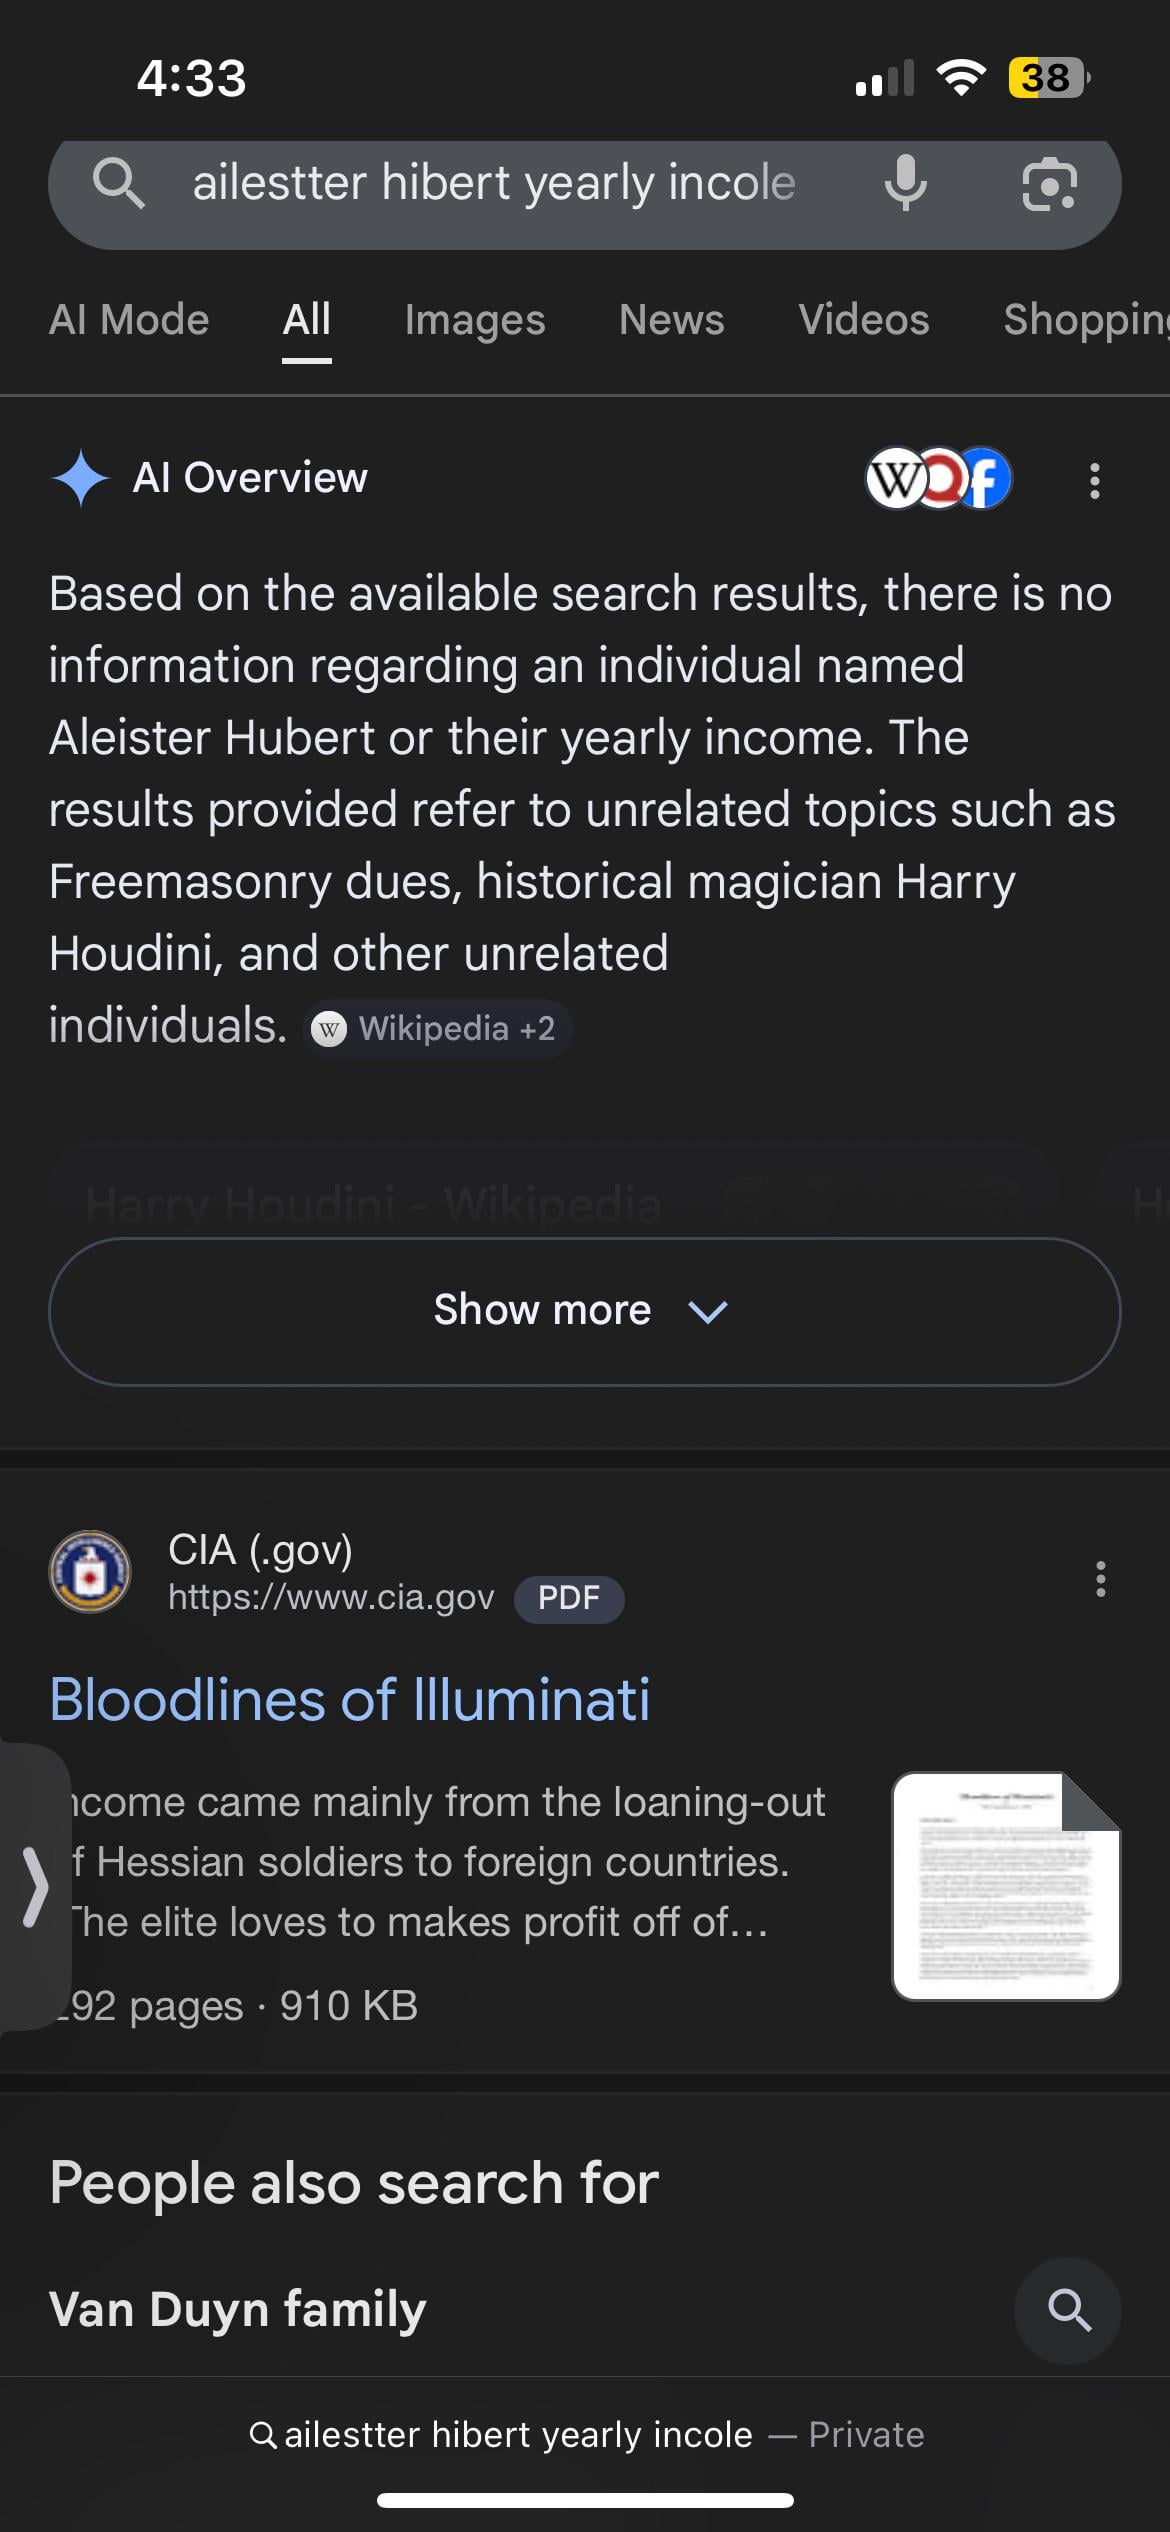
Task: Tap the bottom private address bar
Action: 585,2435
